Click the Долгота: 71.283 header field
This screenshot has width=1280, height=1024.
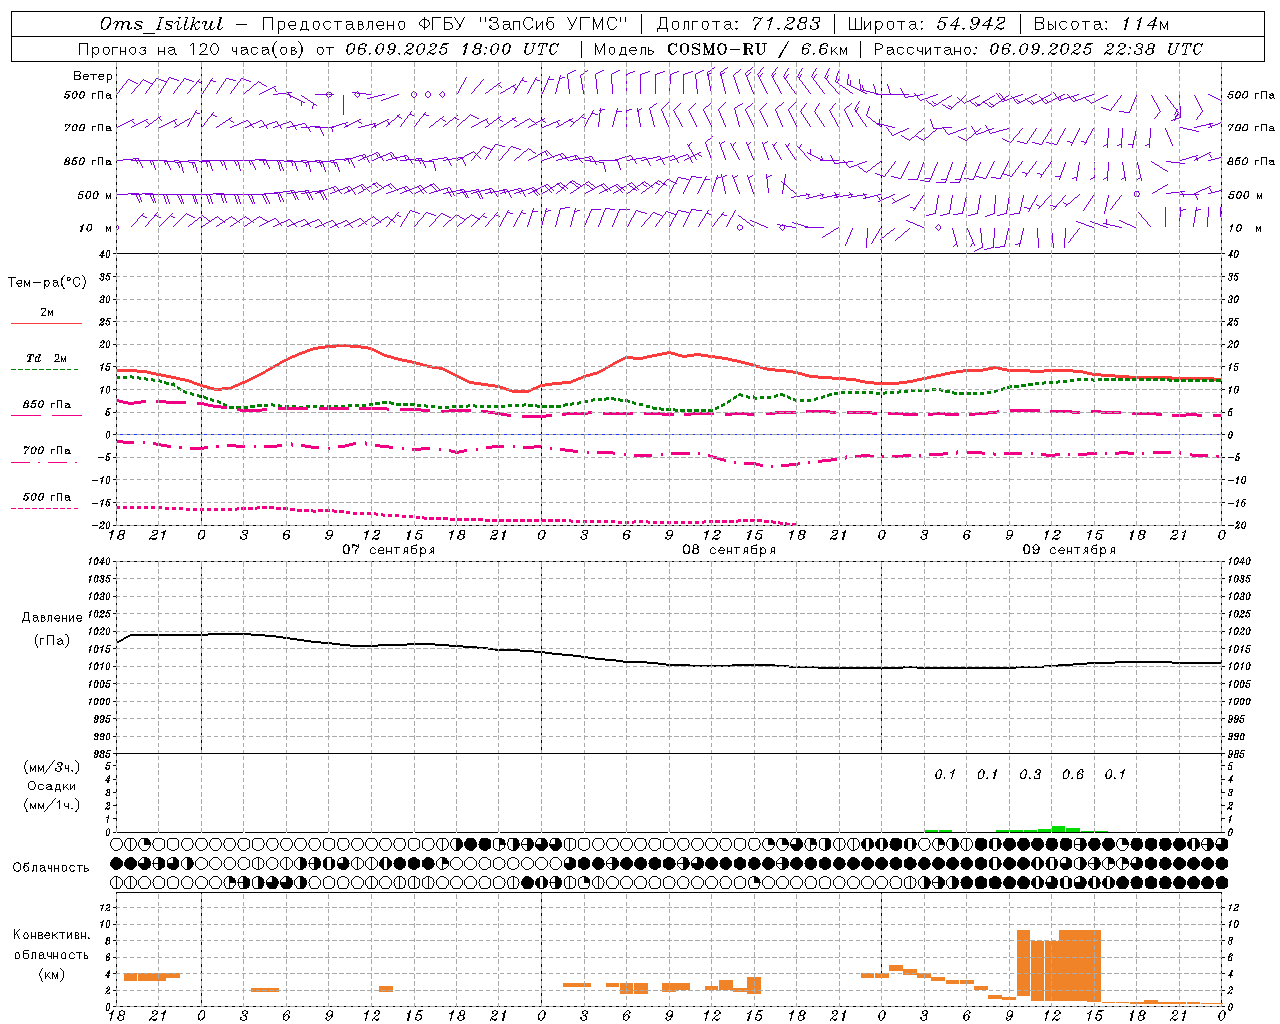pyautogui.click(x=738, y=24)
